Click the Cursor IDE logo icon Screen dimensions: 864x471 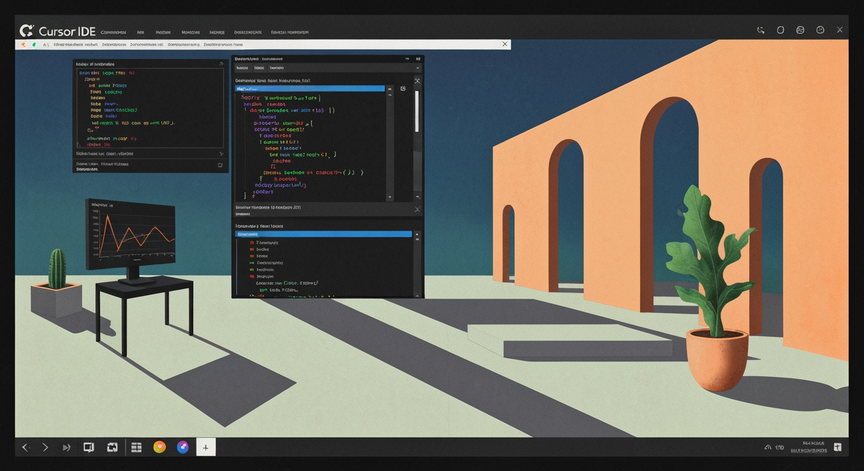pos(26,31)
